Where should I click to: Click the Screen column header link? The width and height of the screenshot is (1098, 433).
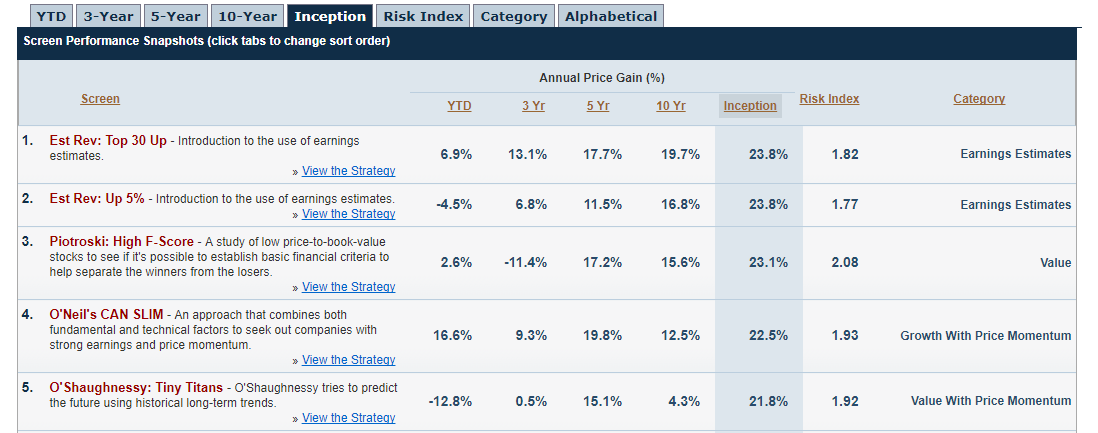[x=100, y=99]
